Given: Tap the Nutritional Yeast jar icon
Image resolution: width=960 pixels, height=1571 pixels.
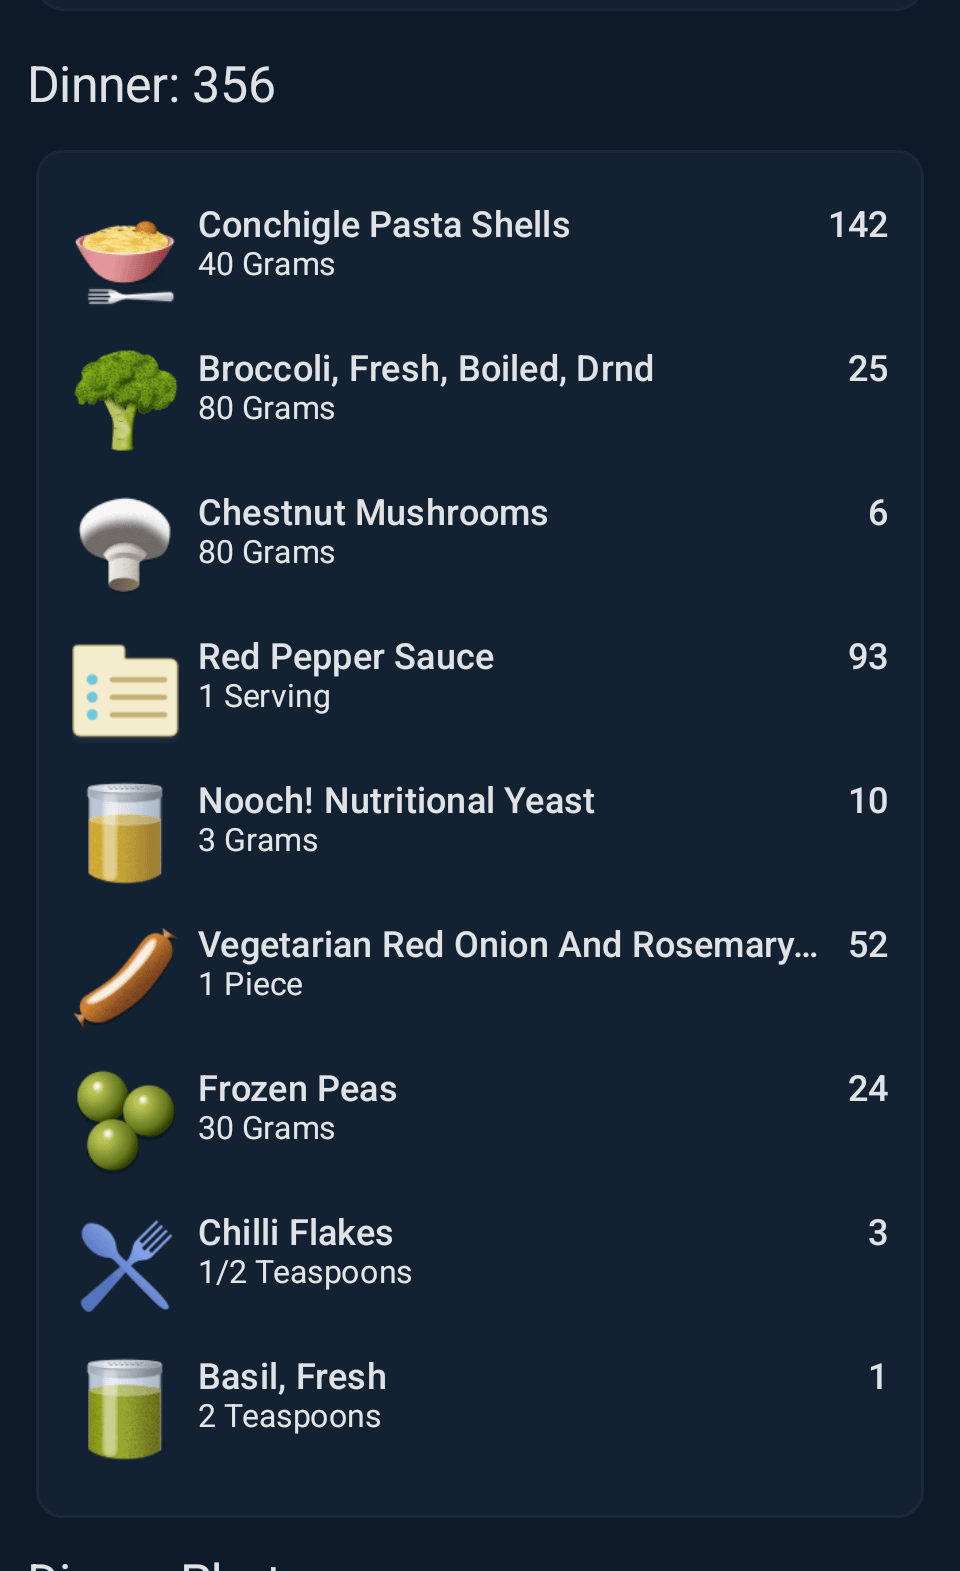Looking at the screenshot, I should click(x=125, y=832).
